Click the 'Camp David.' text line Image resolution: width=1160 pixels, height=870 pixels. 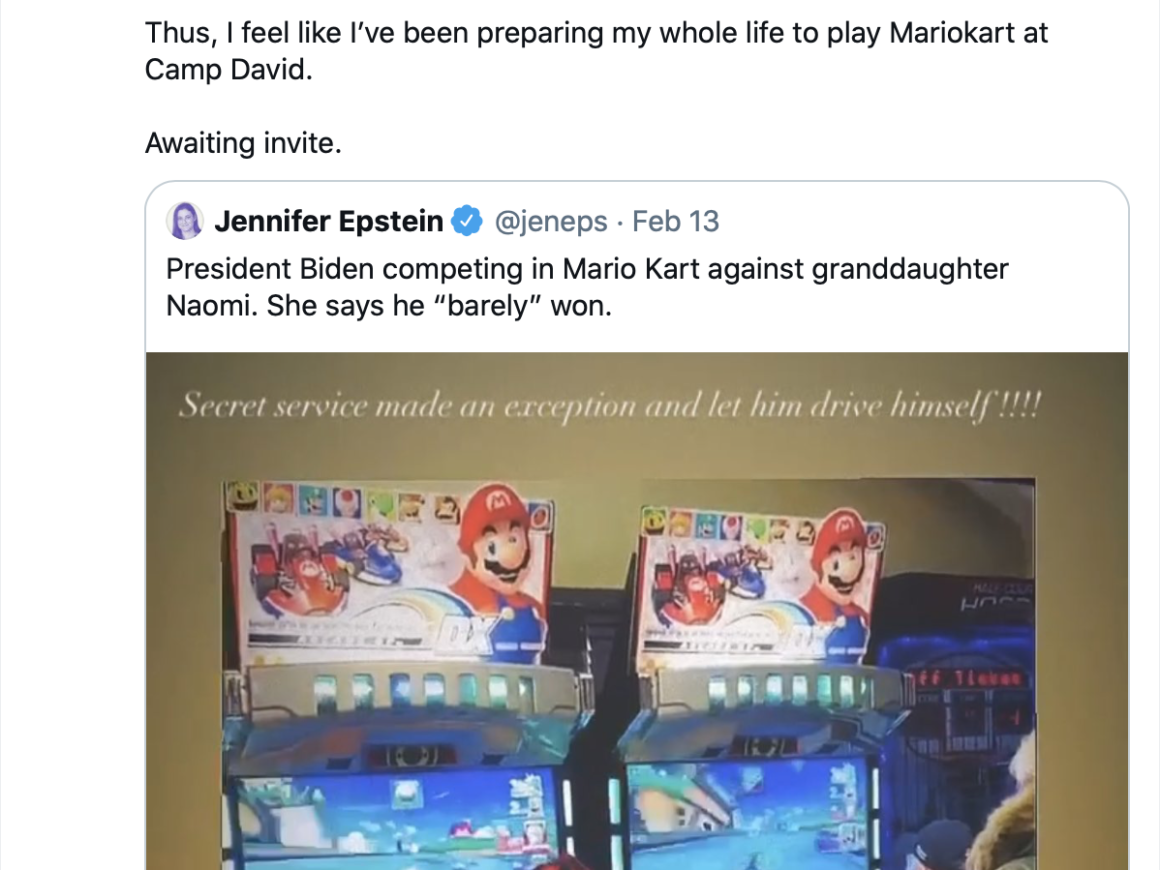pos(229,70)
